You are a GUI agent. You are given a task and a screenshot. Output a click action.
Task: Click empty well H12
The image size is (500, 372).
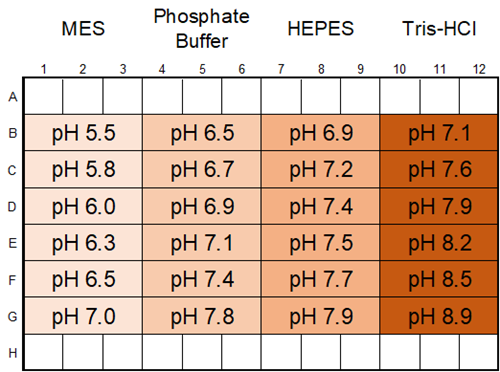point(479,352)
